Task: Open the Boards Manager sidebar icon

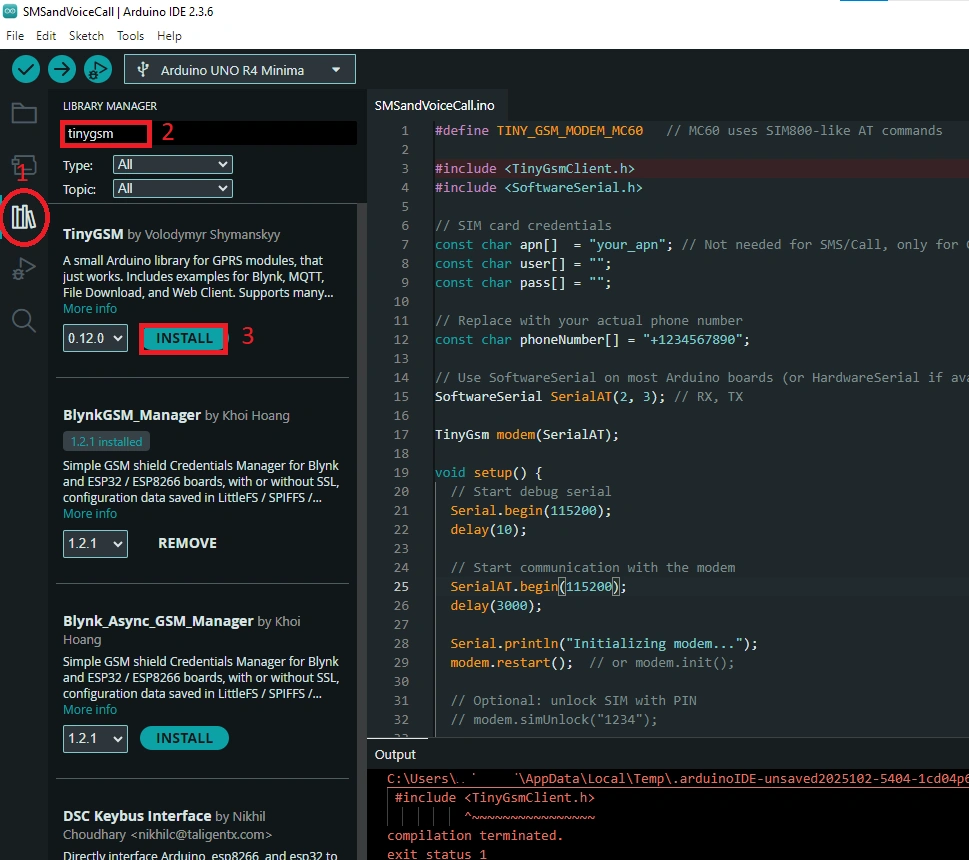Action: pyautogui.click(x=24, y=166)
